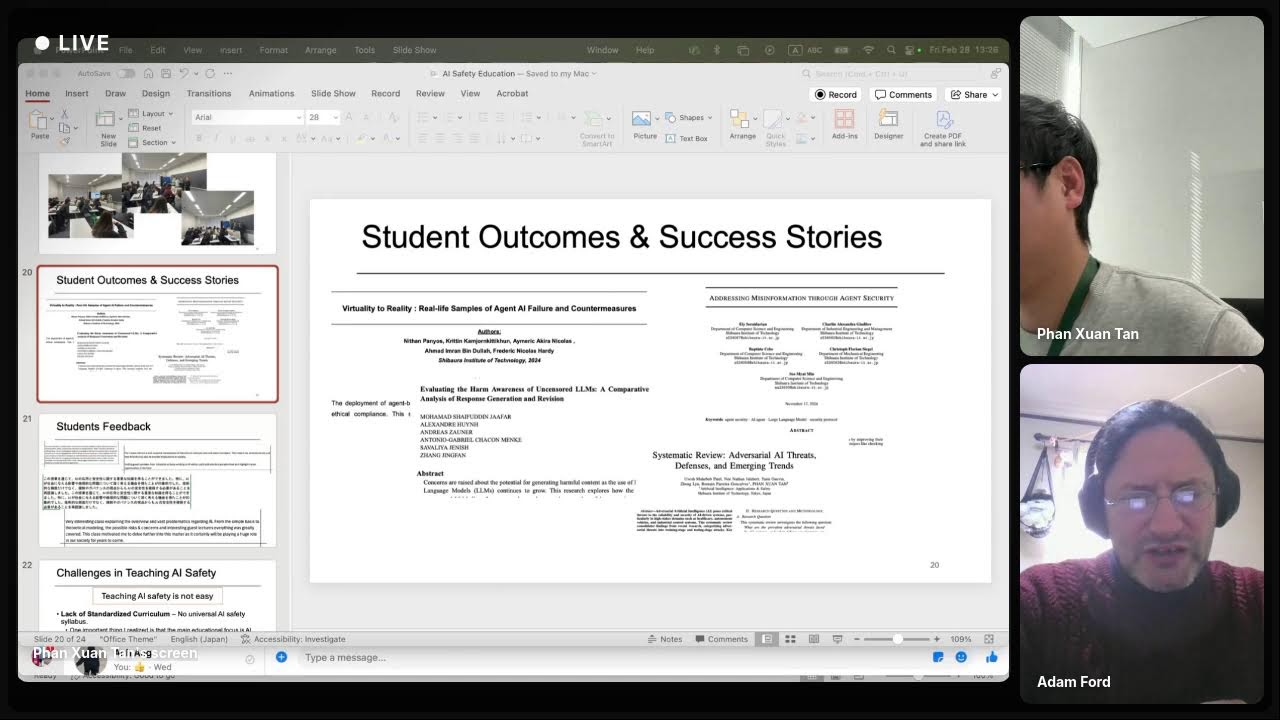The width and height of the screenshot is (1280, 720).
Task: Open the Review ribbon tab
Action: [430, 93]
